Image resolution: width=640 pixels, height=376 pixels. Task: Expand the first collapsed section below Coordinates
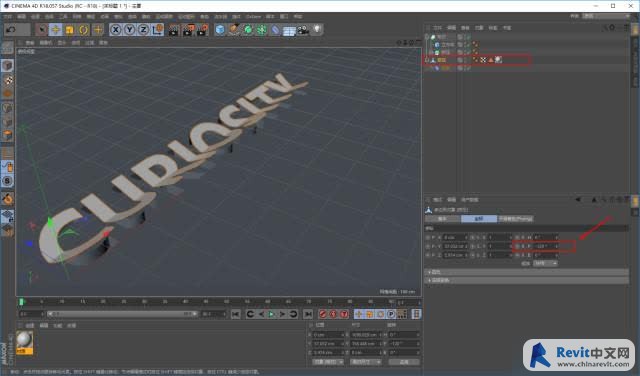[527, 272]
